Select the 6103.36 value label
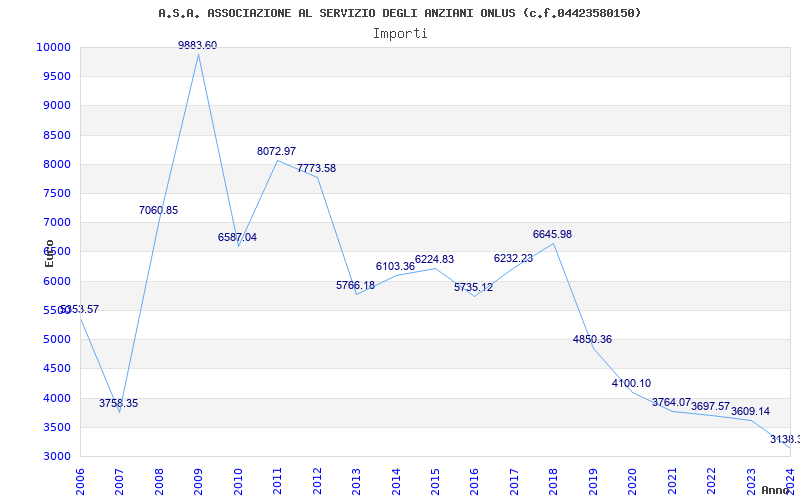Viewport: 800px width, 500px height. 395,266
